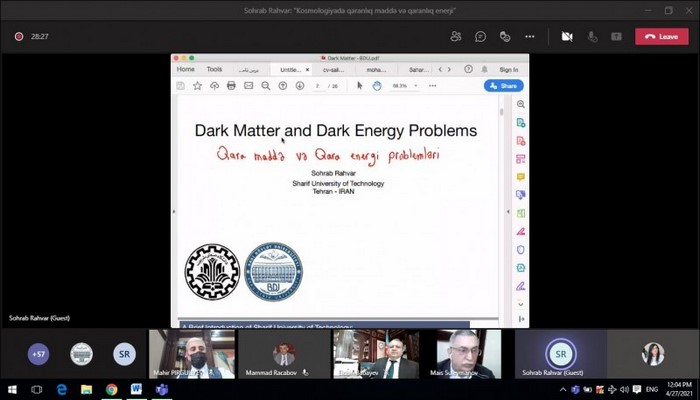This screenshot has width=700, height=400.
Task: Open Google Chrome from the taskbar
Action: click(111, 389)
